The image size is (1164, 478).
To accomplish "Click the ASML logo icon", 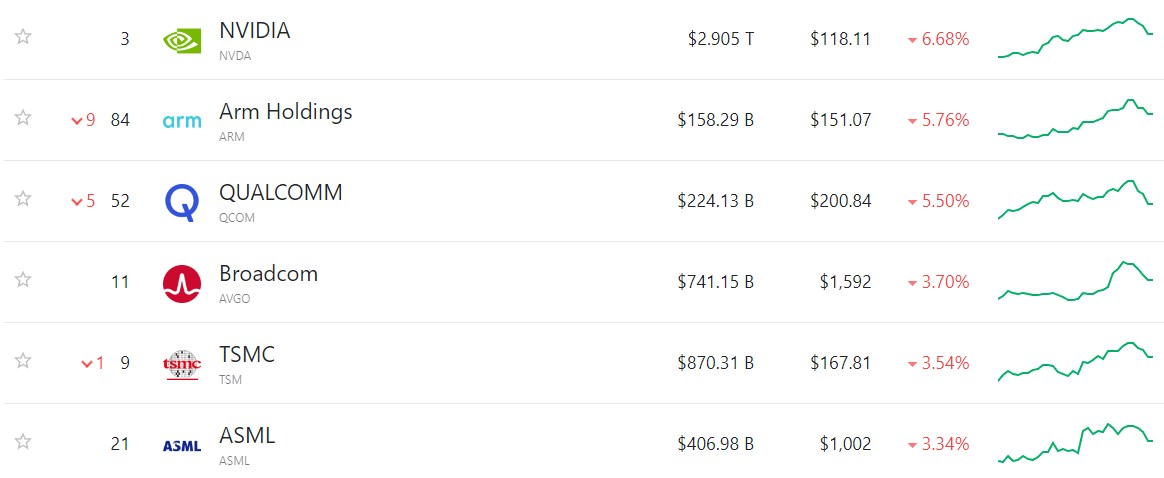I will pos(182,445).
